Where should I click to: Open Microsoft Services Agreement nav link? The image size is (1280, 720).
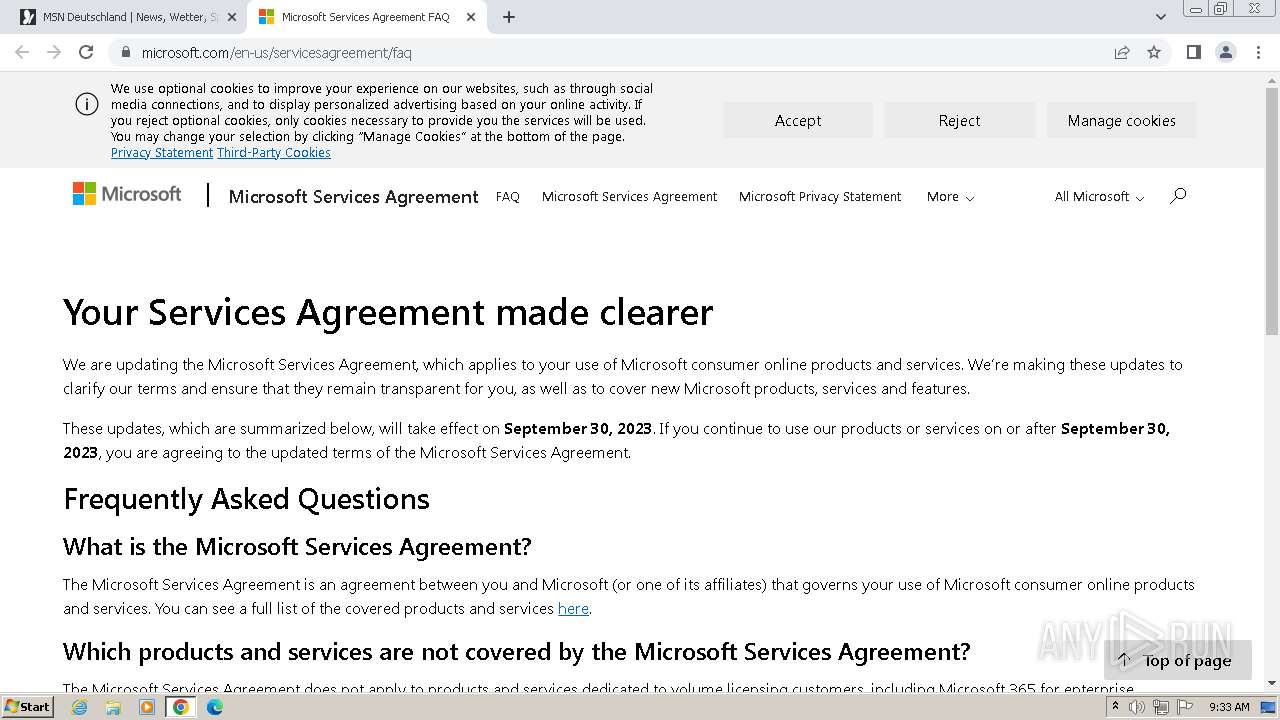tap(630, 197)
